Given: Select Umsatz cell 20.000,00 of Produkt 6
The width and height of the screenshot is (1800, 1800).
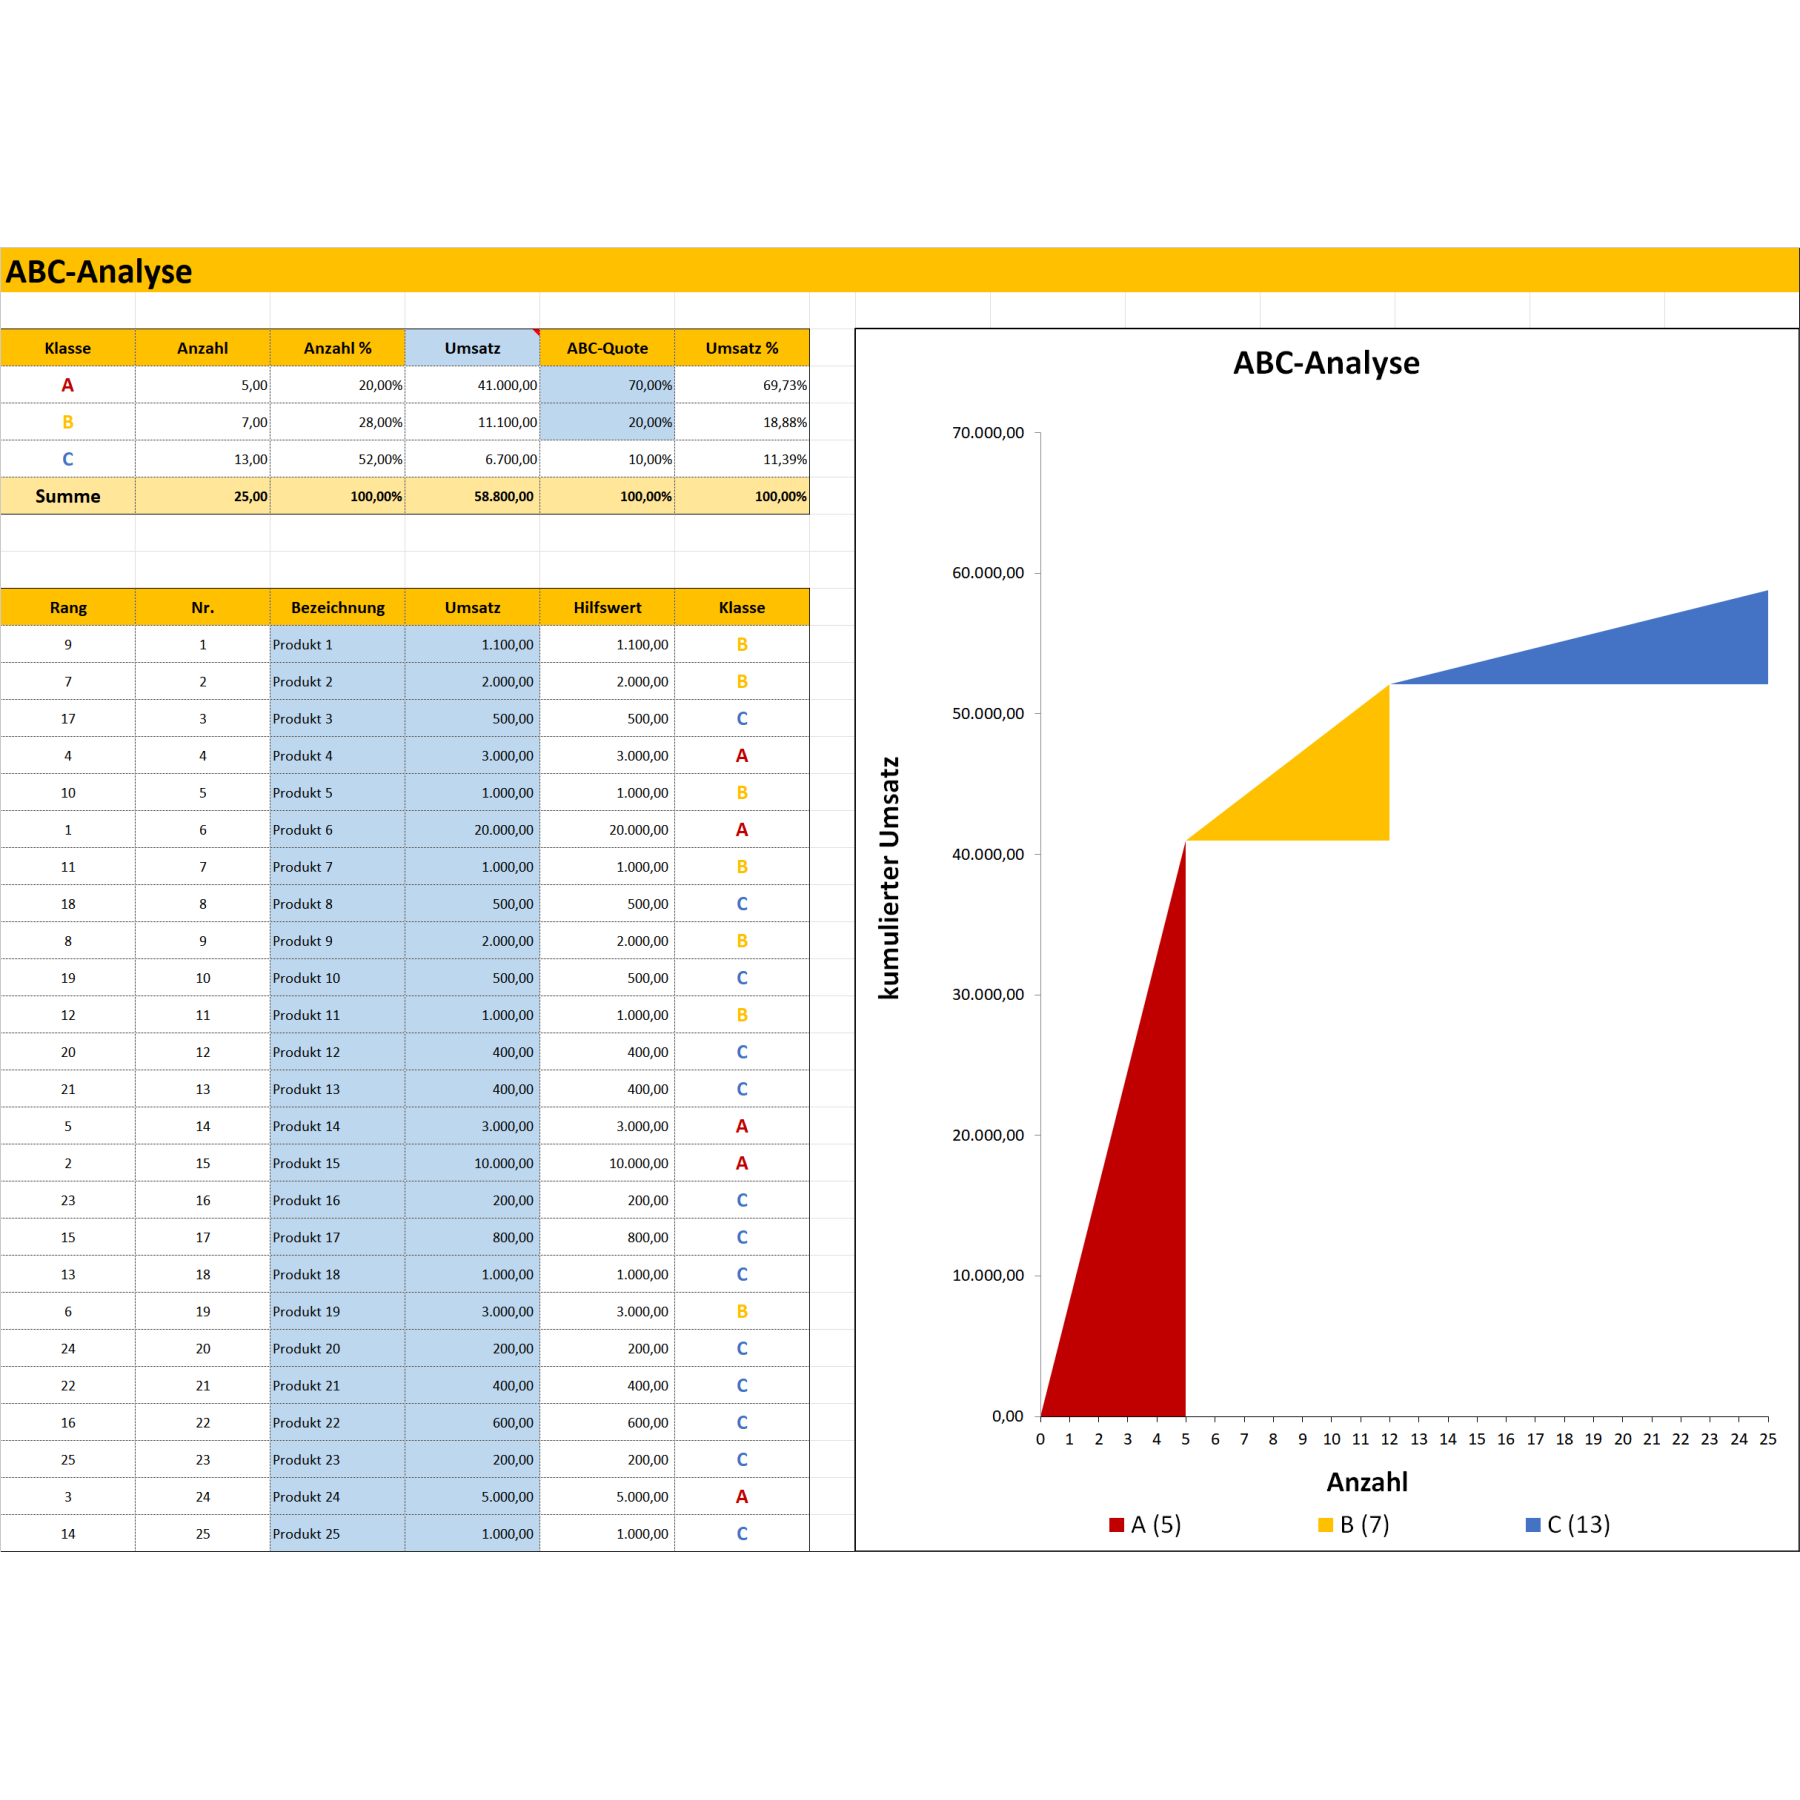Looking at the screenshot, I should tap(472, 830).
